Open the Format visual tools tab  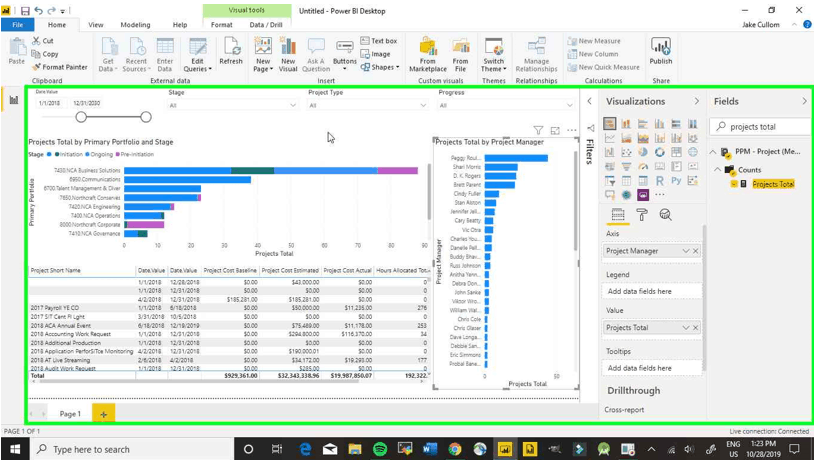[x=222, y=24]
